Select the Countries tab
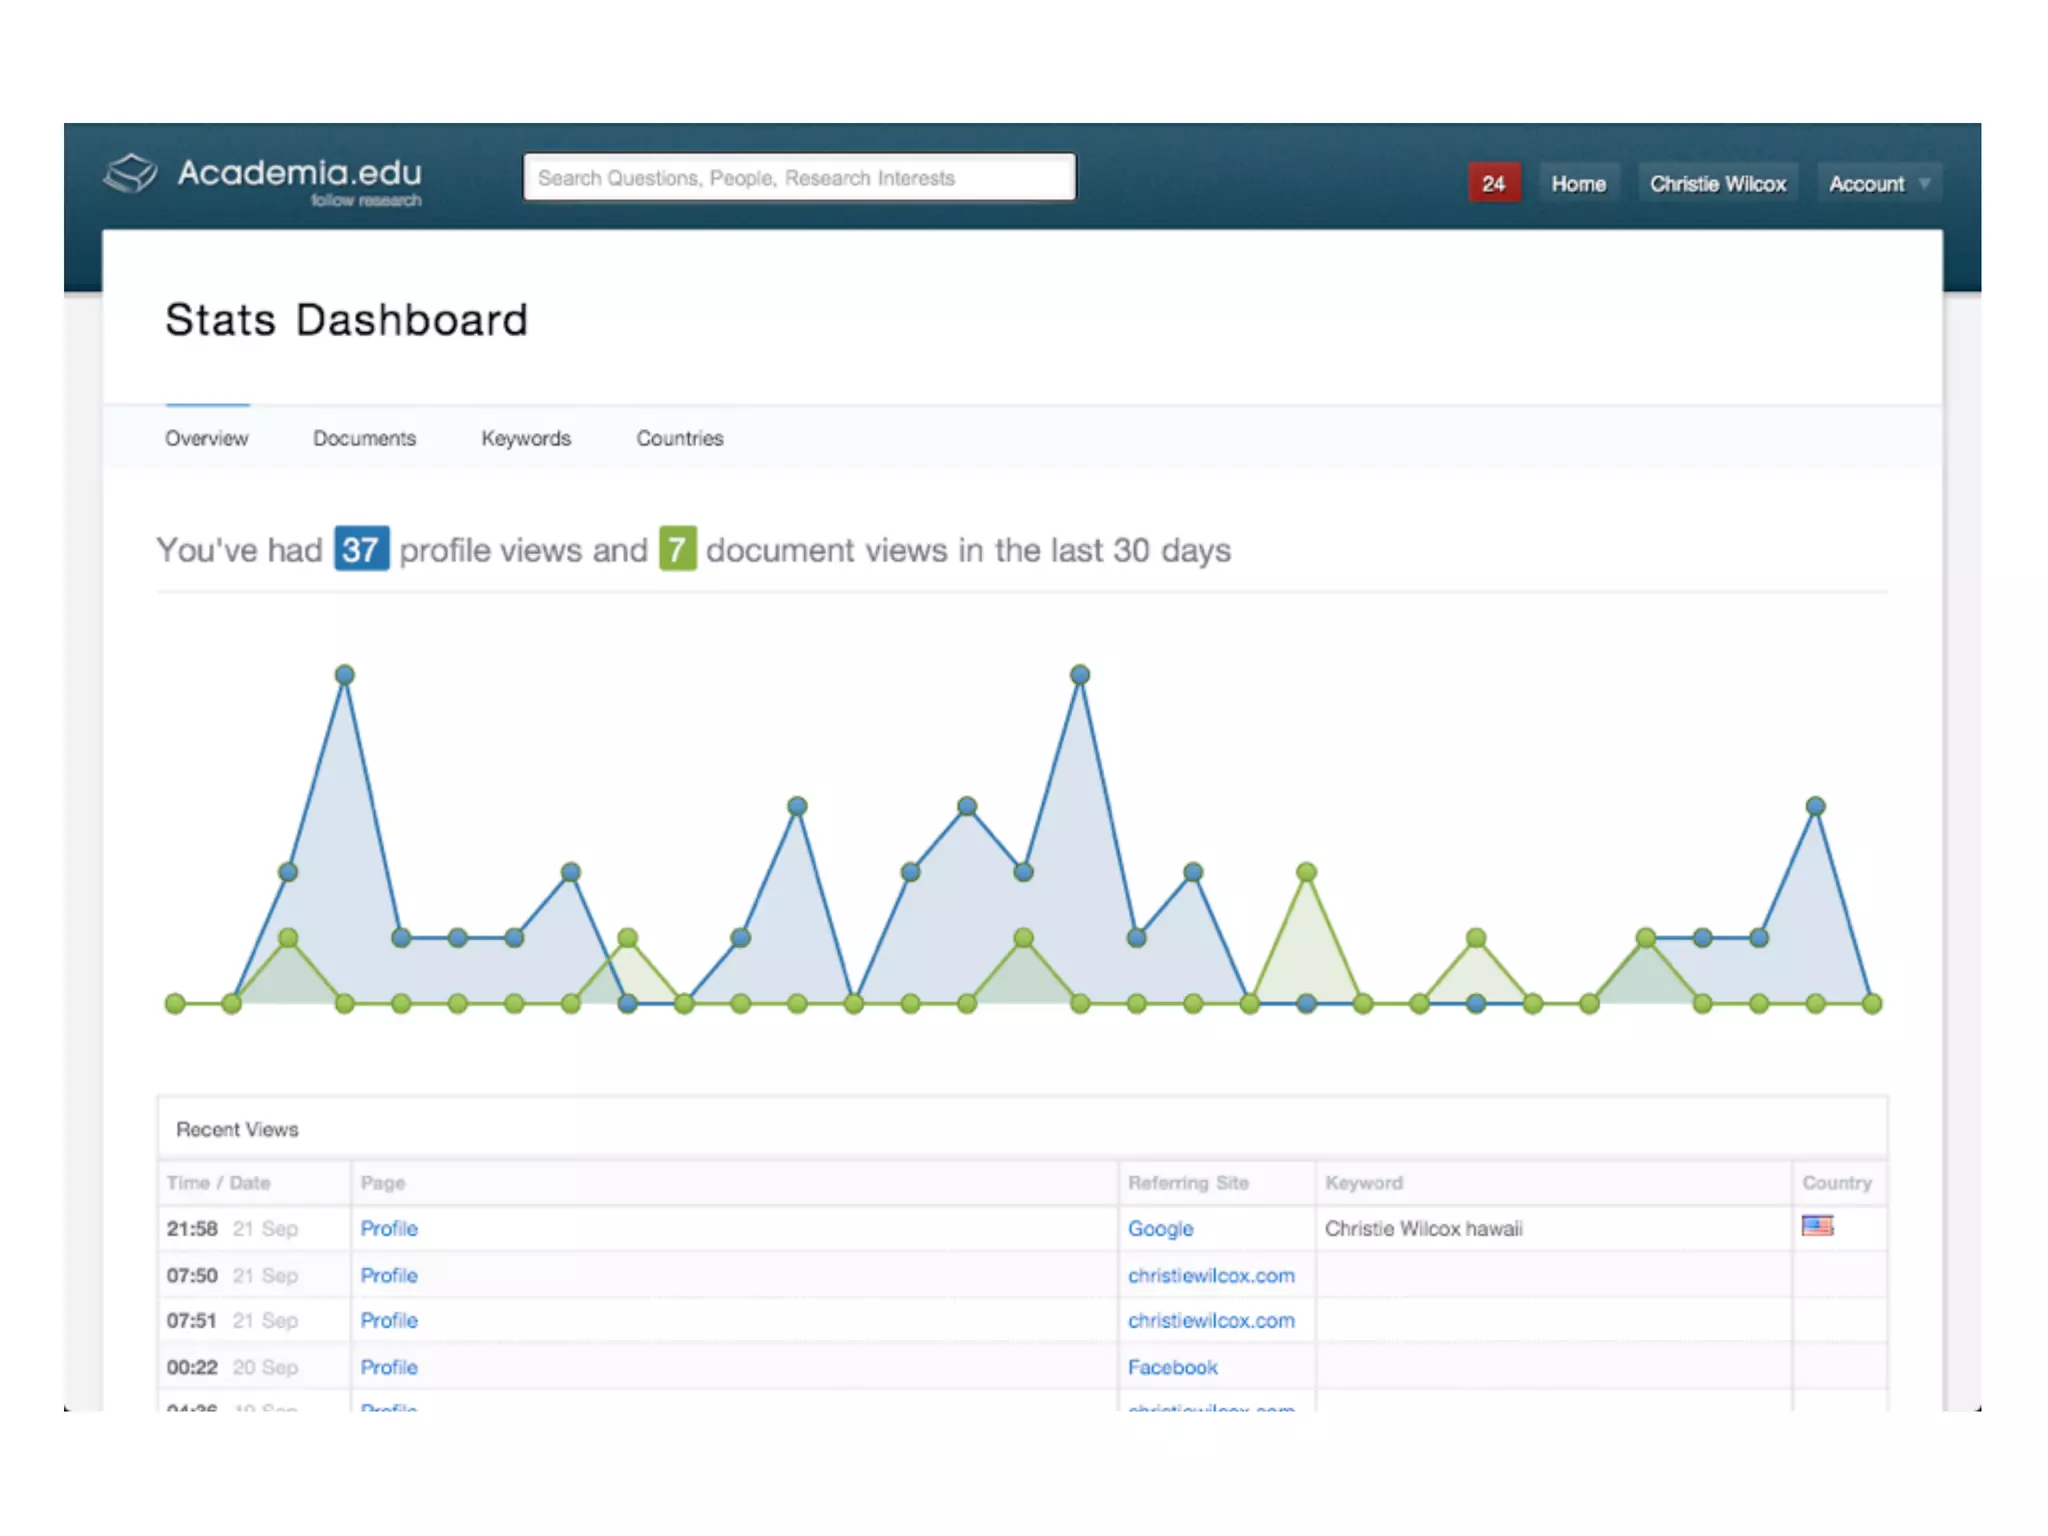Viewport: 2048px width, 1536px height. pyautogui.click(x=680, y=438)
